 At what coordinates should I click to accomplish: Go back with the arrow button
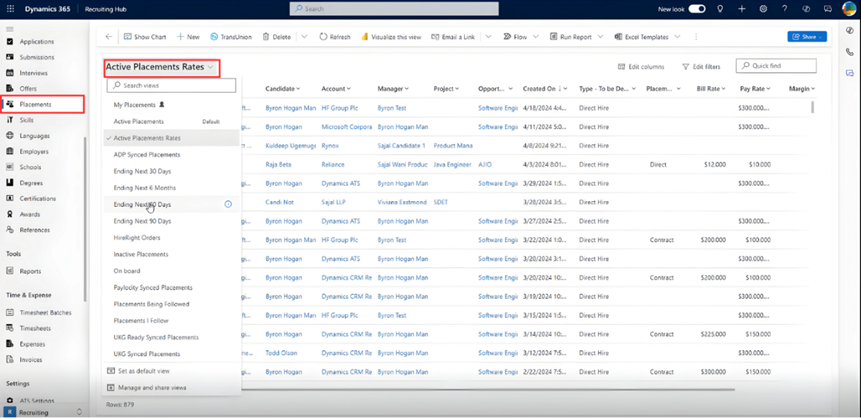click(x=109, y=37)
